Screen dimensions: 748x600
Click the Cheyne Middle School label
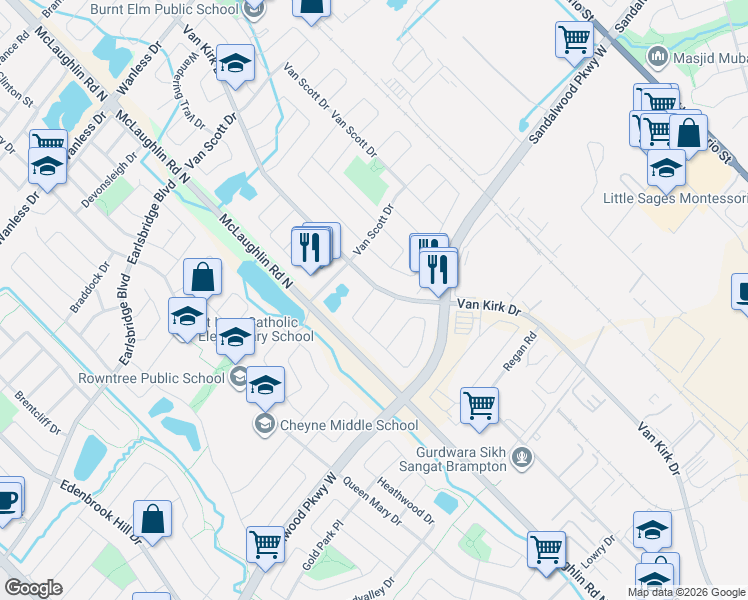[349, 425]
